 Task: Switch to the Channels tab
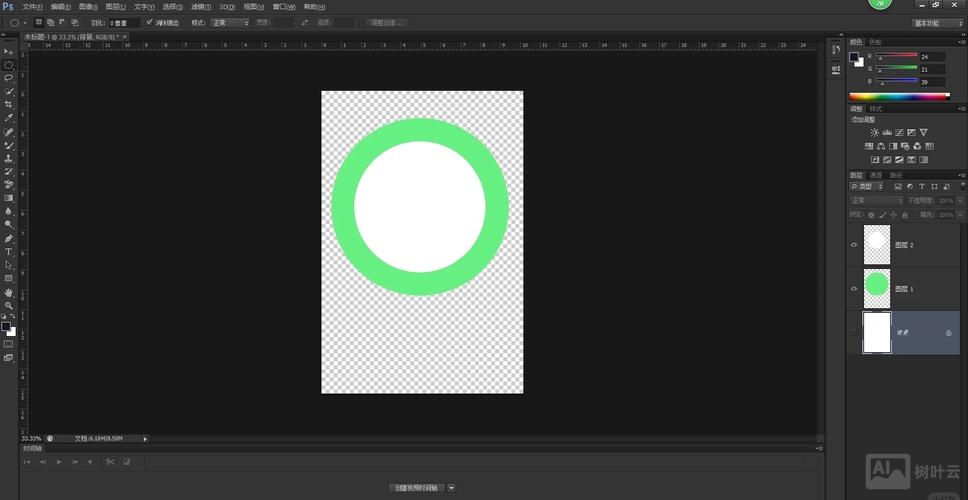pos(875,175)
